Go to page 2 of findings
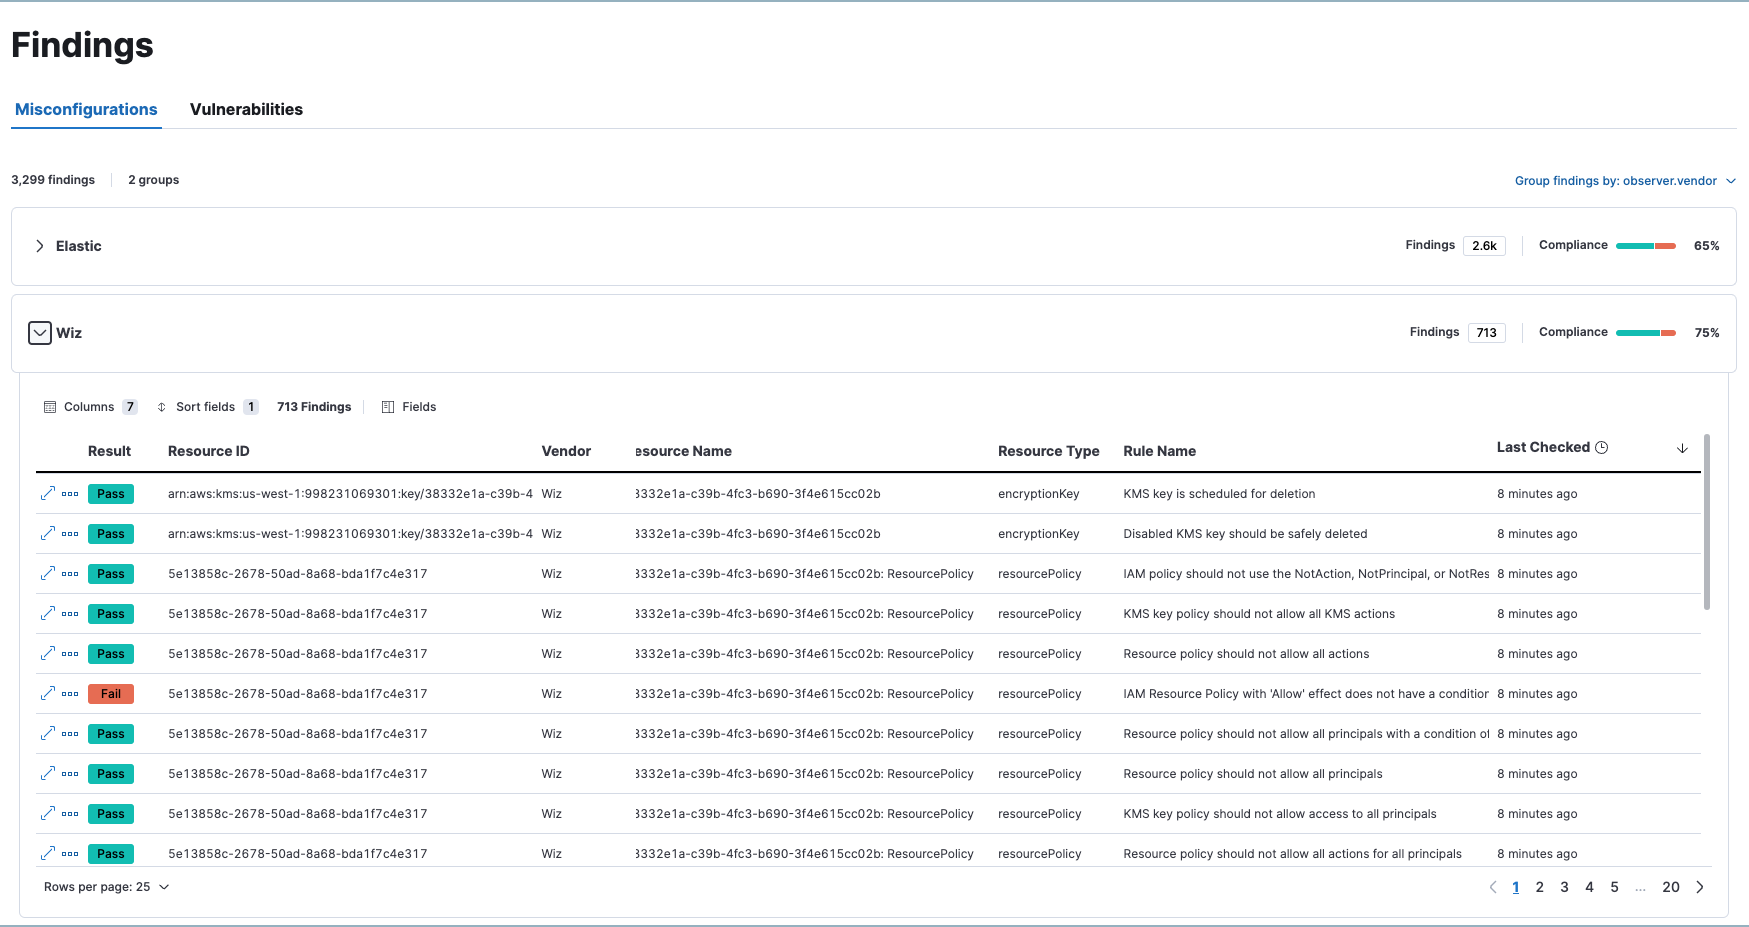 pos(1540,886)
